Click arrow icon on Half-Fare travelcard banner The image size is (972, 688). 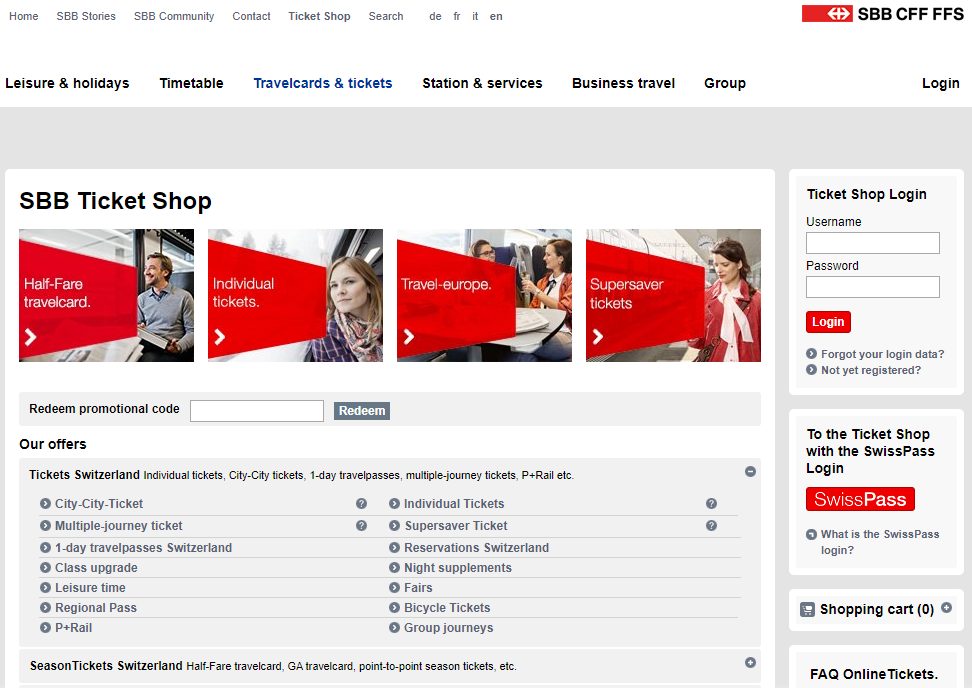click(30, 337)
